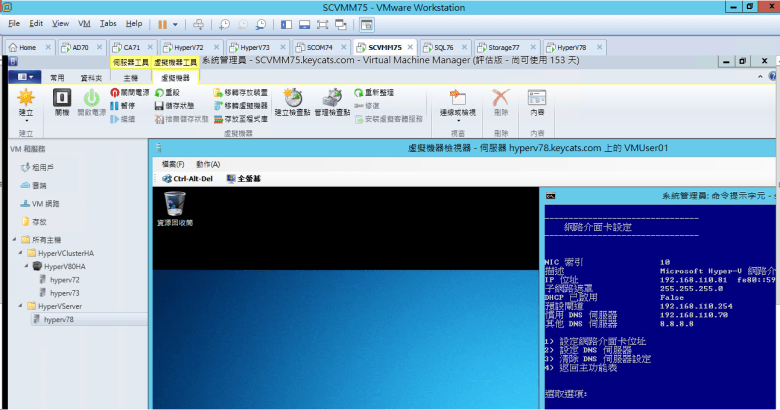Open the 連線或檢視 dropdown

tap(457, 105)
